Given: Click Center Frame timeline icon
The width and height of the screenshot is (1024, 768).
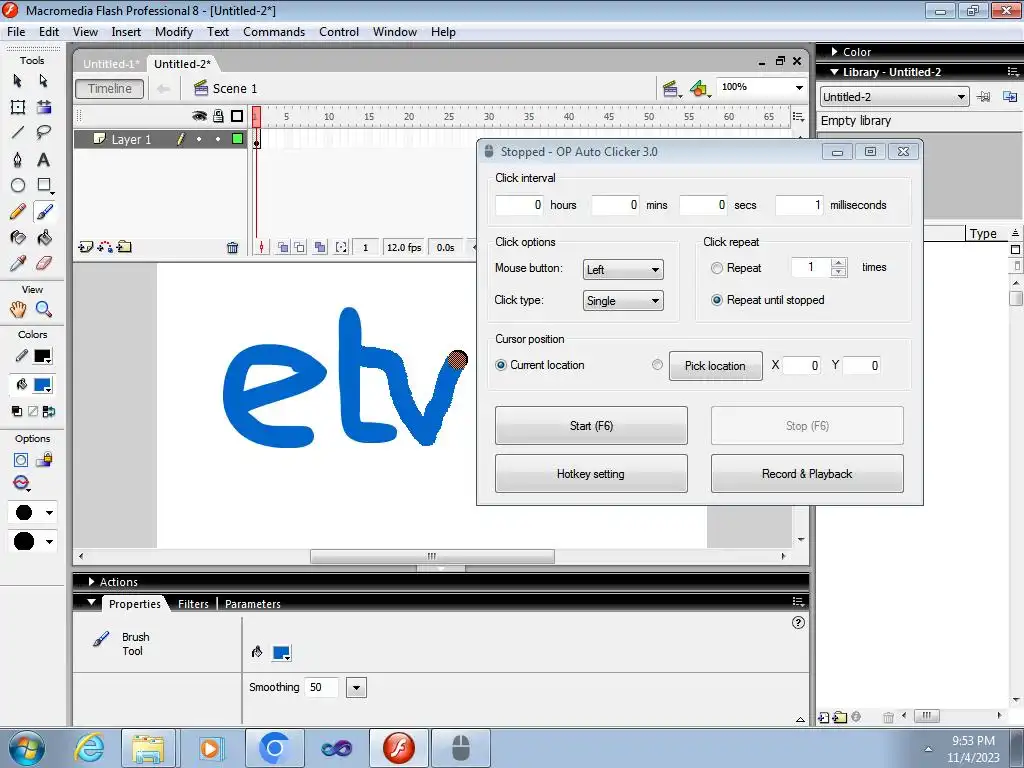Looking at the screenshot, I should tap(261, 248).
